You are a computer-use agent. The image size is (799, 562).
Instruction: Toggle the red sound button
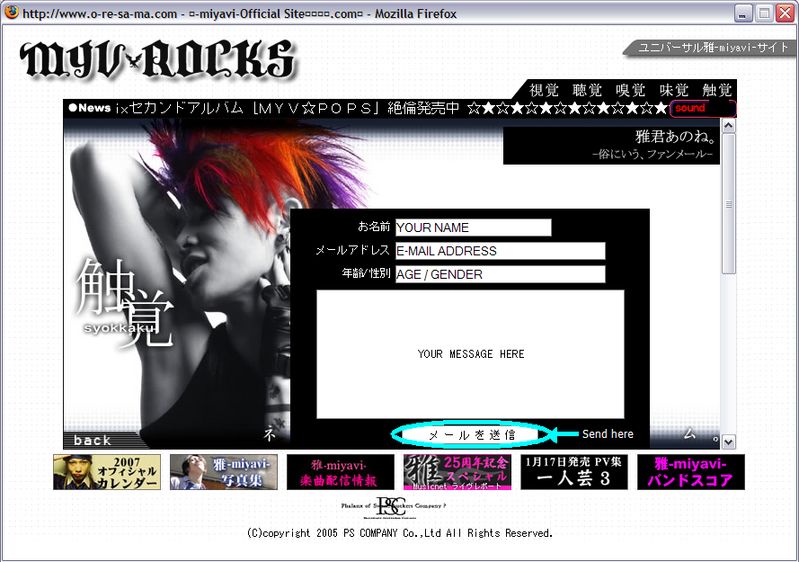click(703, 109)
